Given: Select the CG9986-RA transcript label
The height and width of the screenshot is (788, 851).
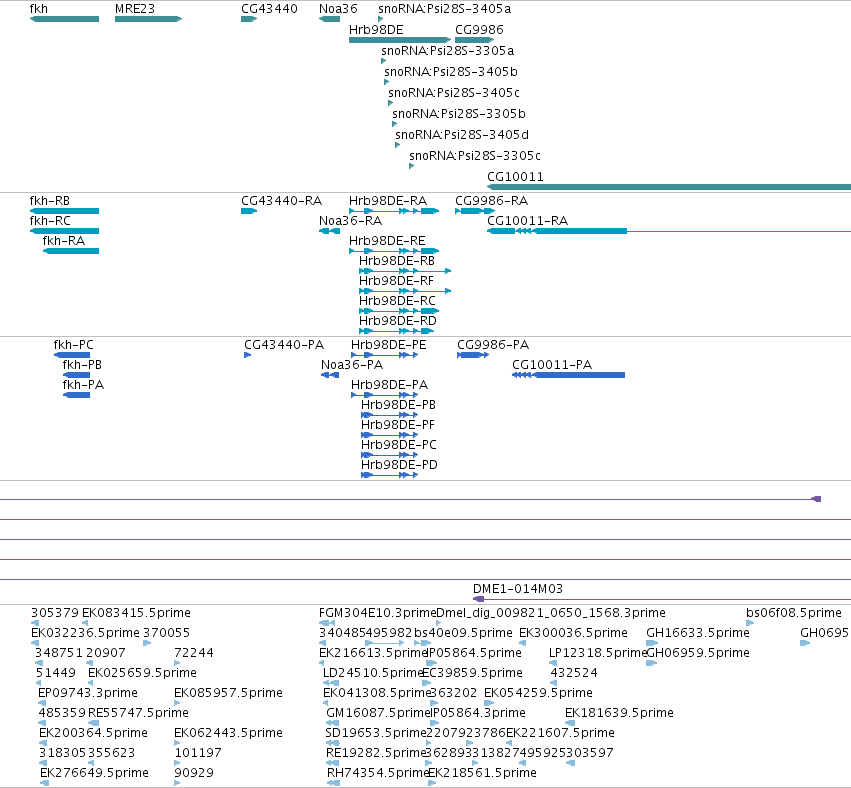Looking at the screenshot, I should tap(491, 201).
